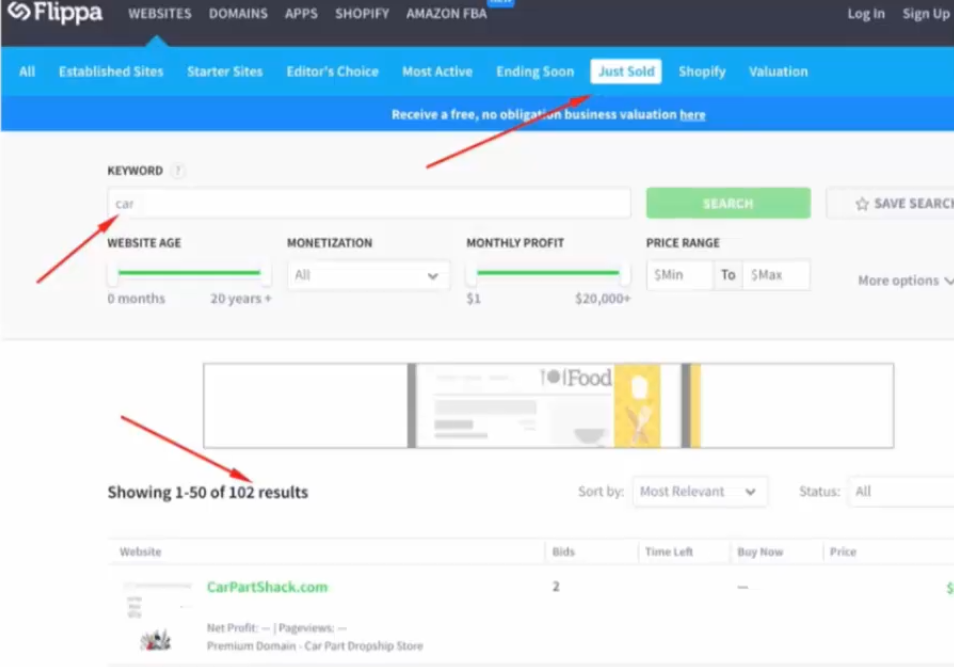Click the free valuation 'here' link
This screenshot has width=954, height=667.
pos(692,115)
